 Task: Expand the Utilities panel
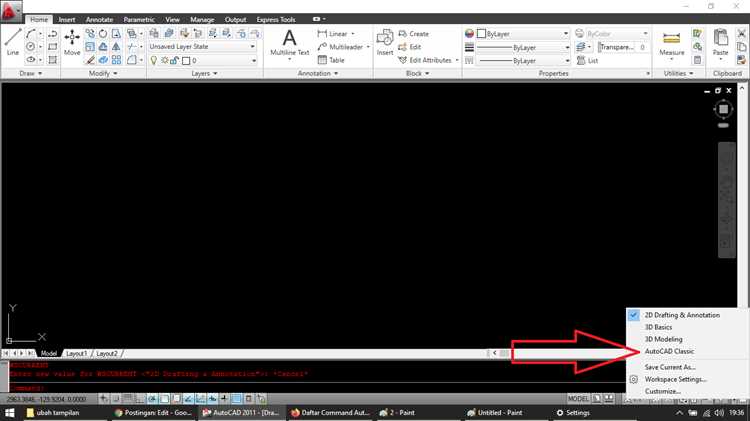tap(678, 74)
